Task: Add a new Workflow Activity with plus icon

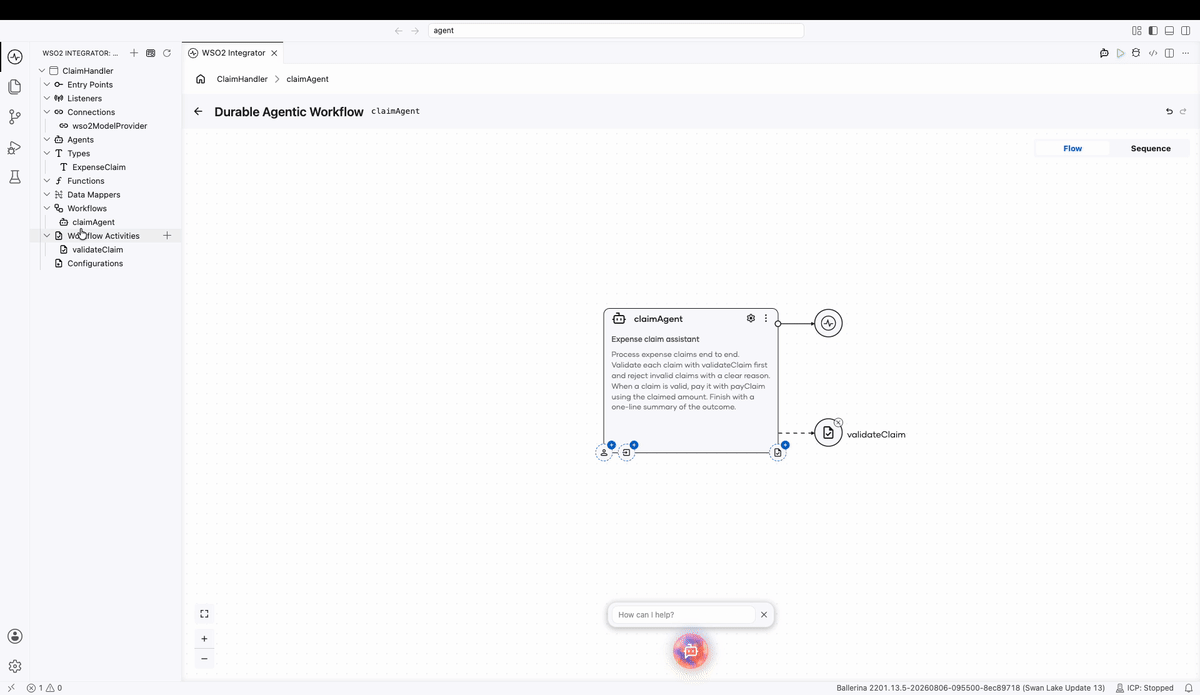Action: coord(167,236)
